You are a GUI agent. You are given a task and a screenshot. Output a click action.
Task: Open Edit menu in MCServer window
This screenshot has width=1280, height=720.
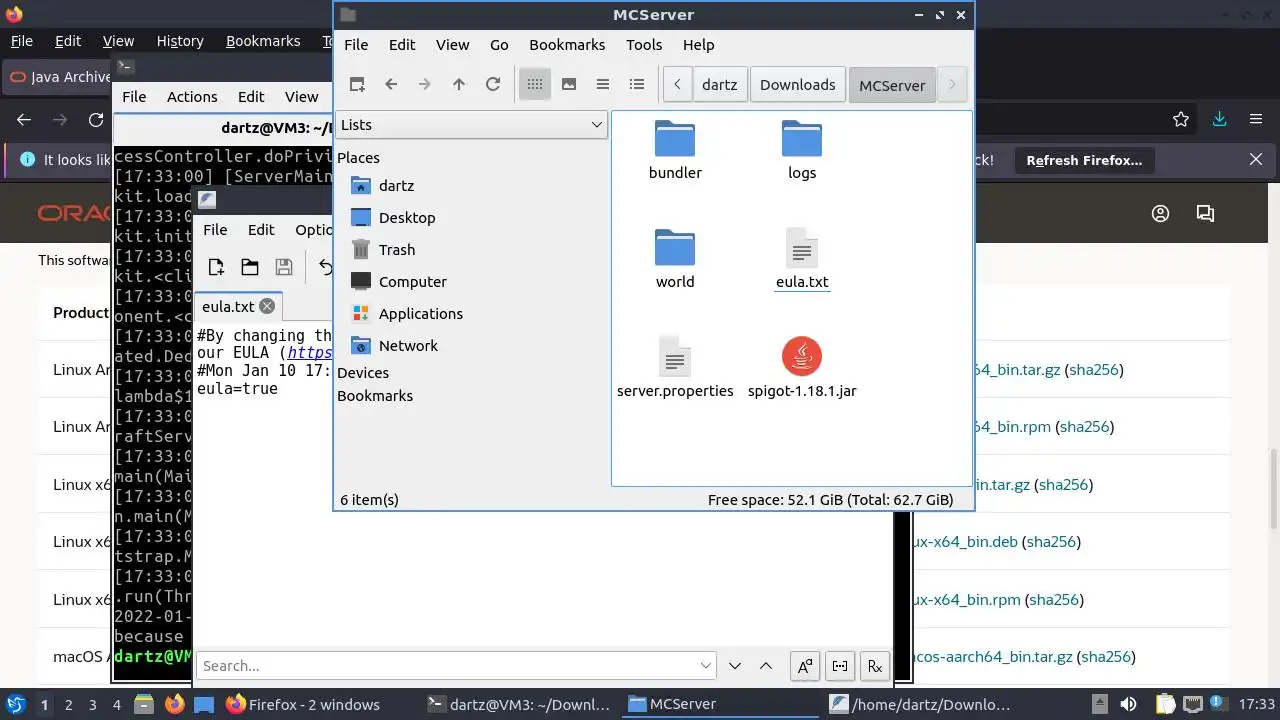point(402,44)
